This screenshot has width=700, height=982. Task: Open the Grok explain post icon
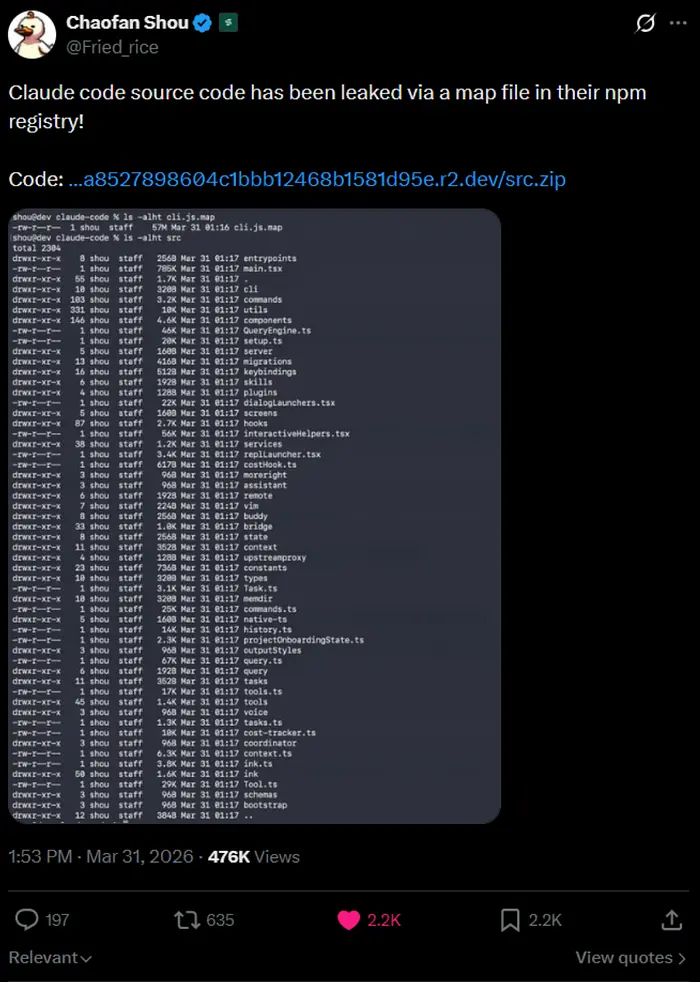(x=646, y=24)
